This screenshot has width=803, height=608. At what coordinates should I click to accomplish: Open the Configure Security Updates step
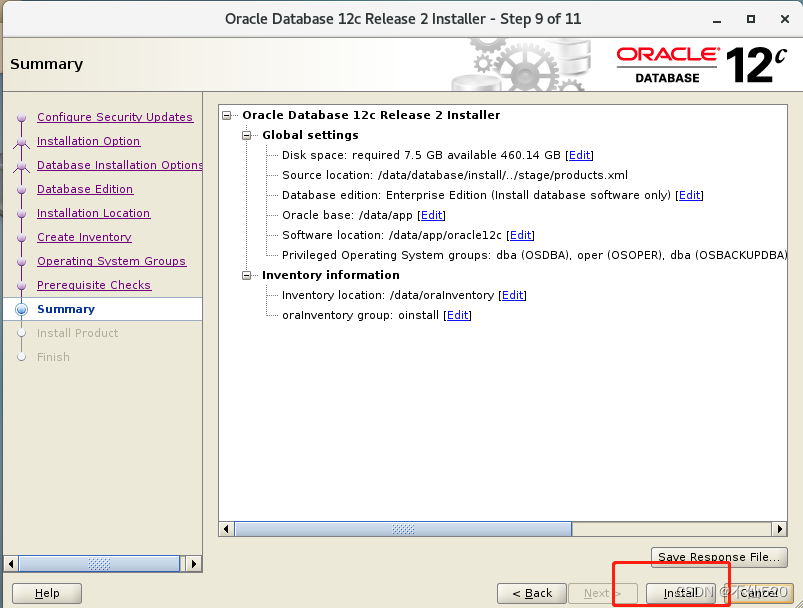pos(114,117)
